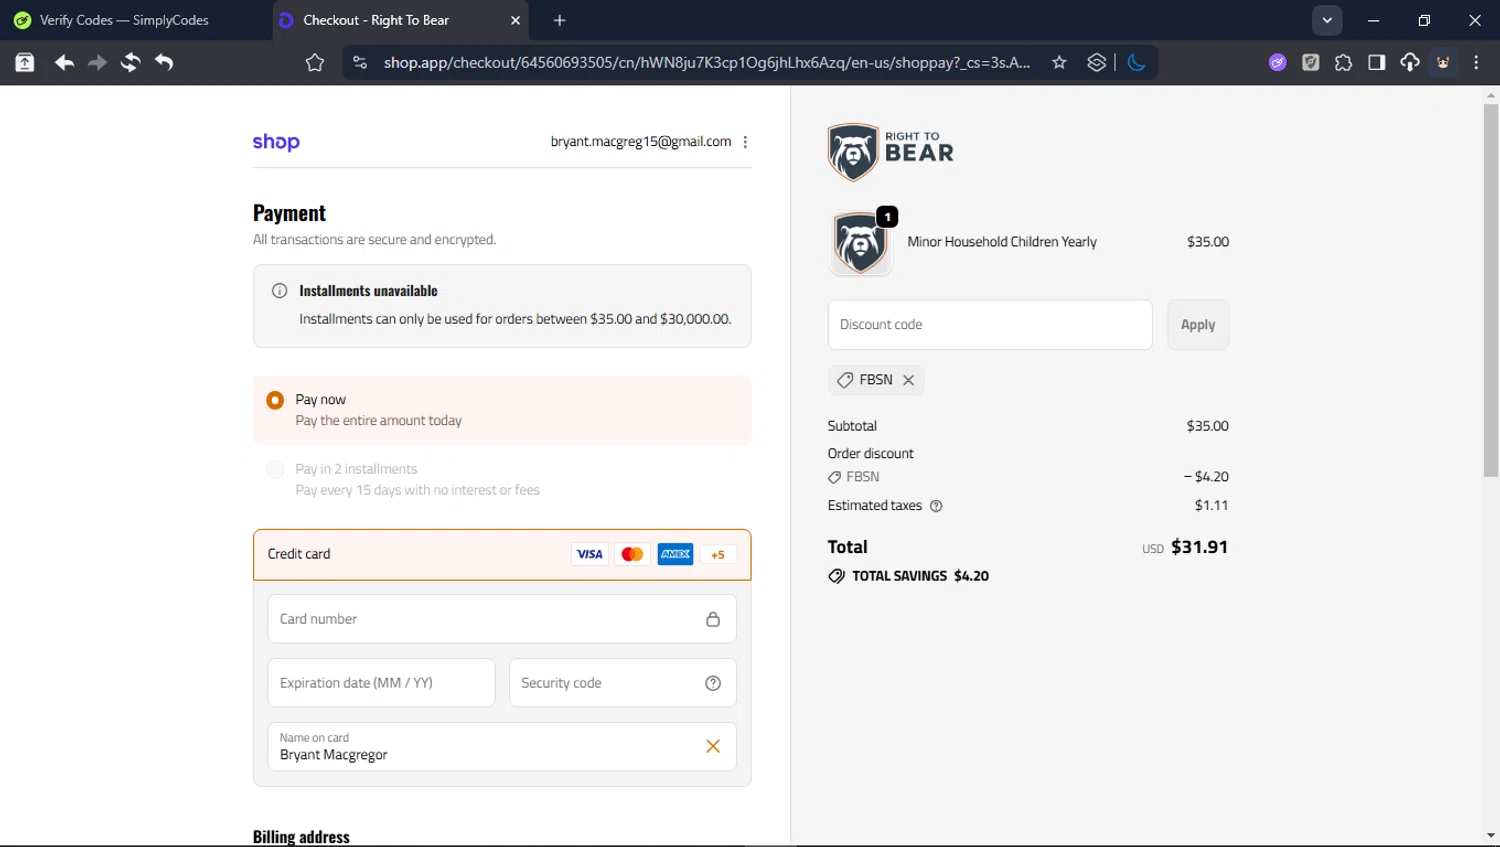The image size is (1500, 847).
Task: Click the shop.app URL in the address bar
Action: pyautogui.click(x=707, y=63)
